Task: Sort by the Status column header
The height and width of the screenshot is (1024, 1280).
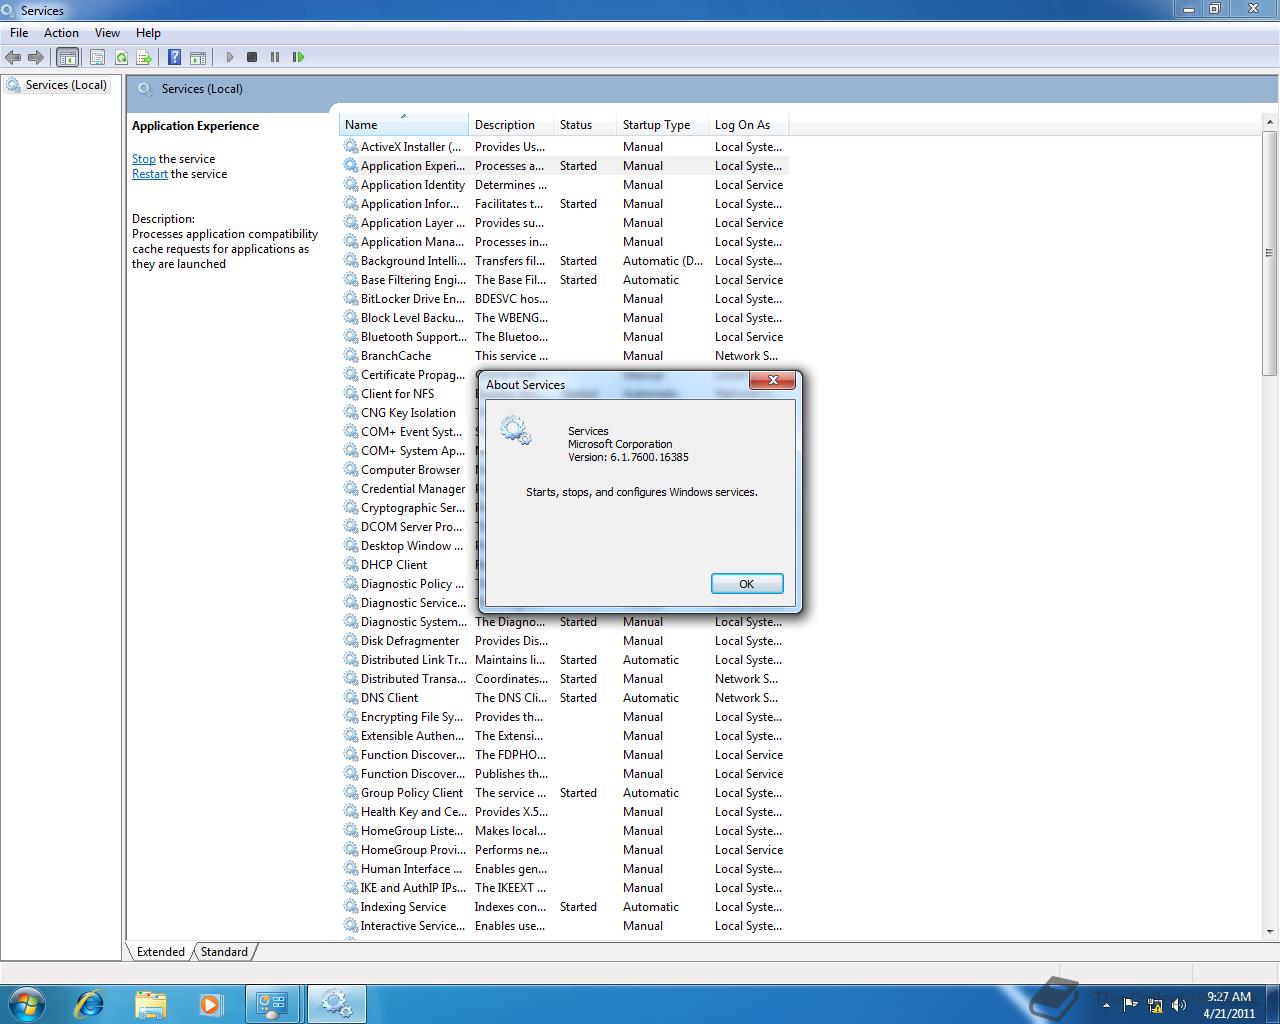Action: click(585, 125)
